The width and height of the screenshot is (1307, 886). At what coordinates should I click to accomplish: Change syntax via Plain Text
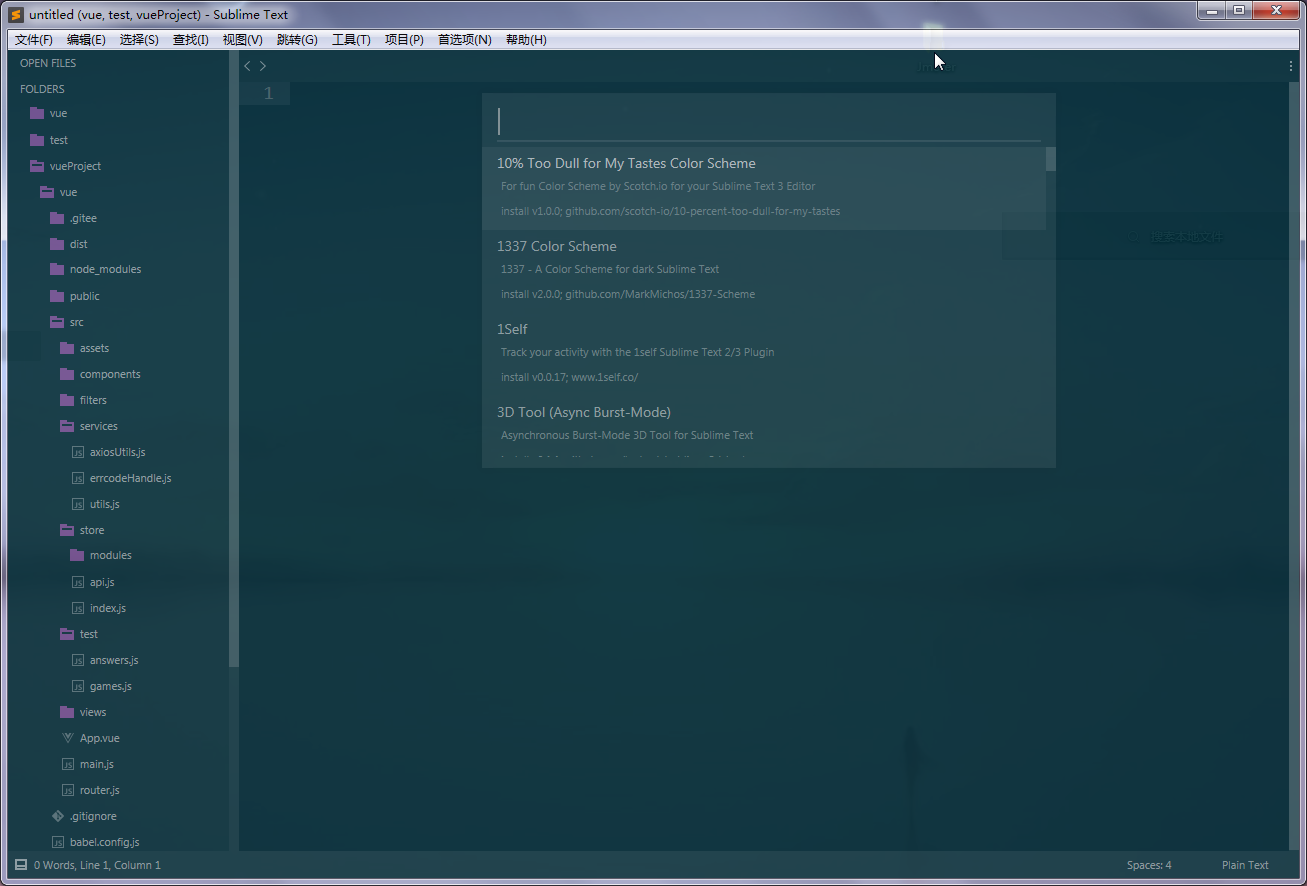coord(1245,865)
